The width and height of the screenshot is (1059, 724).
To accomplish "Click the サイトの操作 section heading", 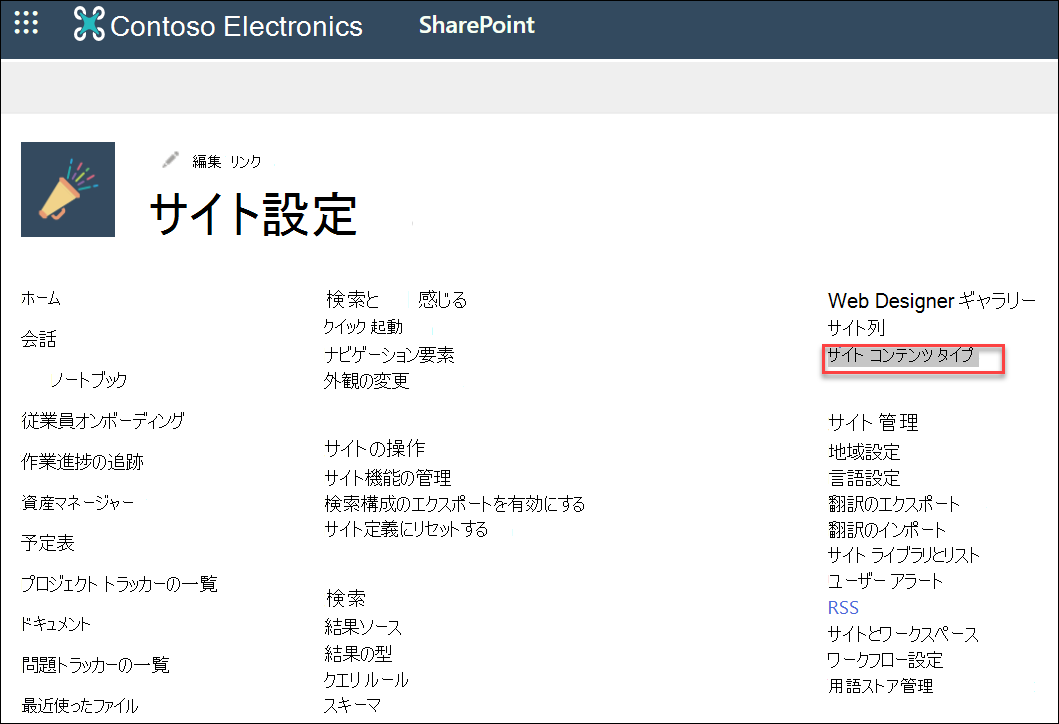I will click(375, 448).
